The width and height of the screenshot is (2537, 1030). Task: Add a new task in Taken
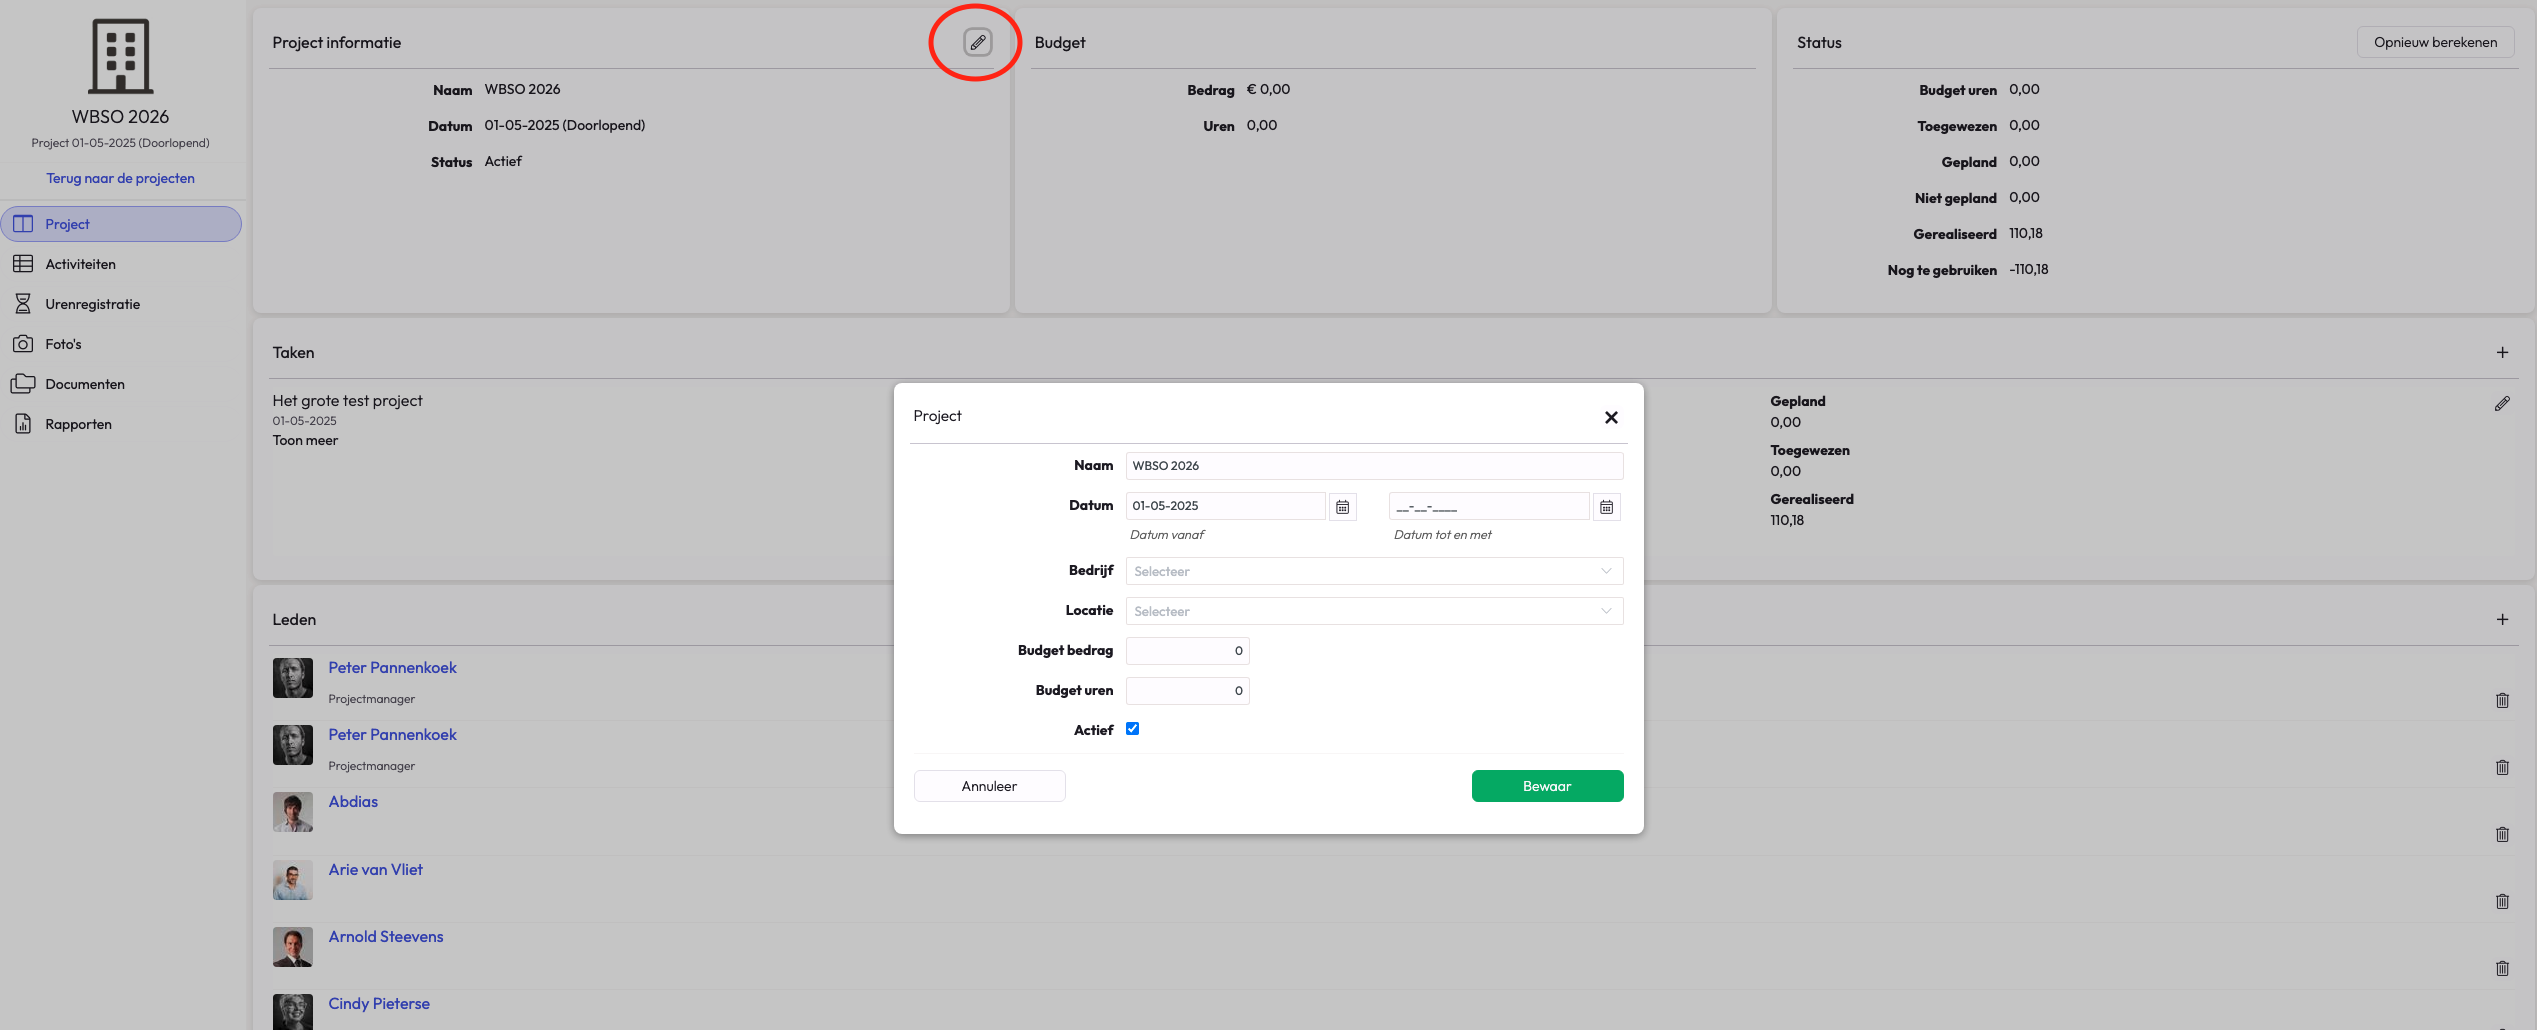pyautogui.click(x=2502, y=352)
